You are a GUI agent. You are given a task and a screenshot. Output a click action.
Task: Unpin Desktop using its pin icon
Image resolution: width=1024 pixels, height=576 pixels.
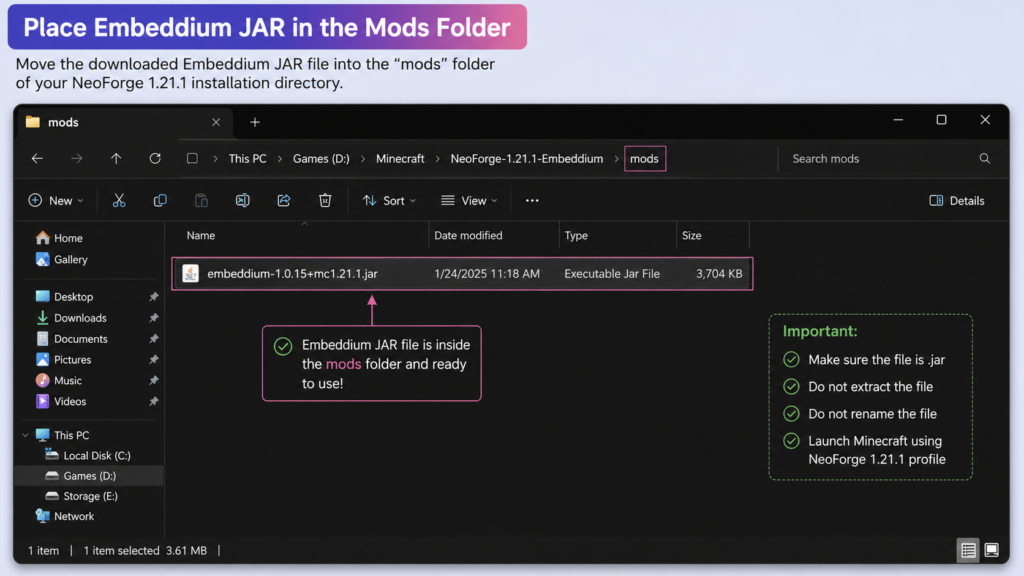tap(153, 297)
